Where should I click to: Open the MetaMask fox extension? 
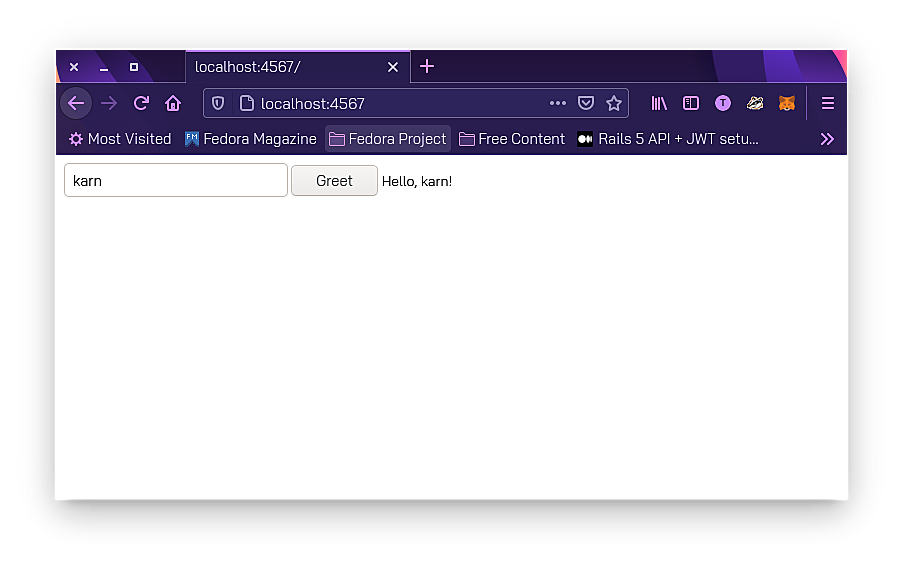(787, 103)
